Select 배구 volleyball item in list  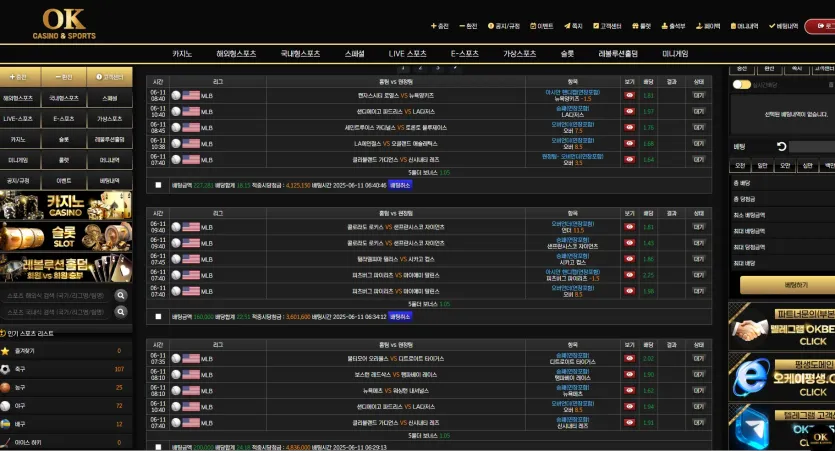[66, 424]
